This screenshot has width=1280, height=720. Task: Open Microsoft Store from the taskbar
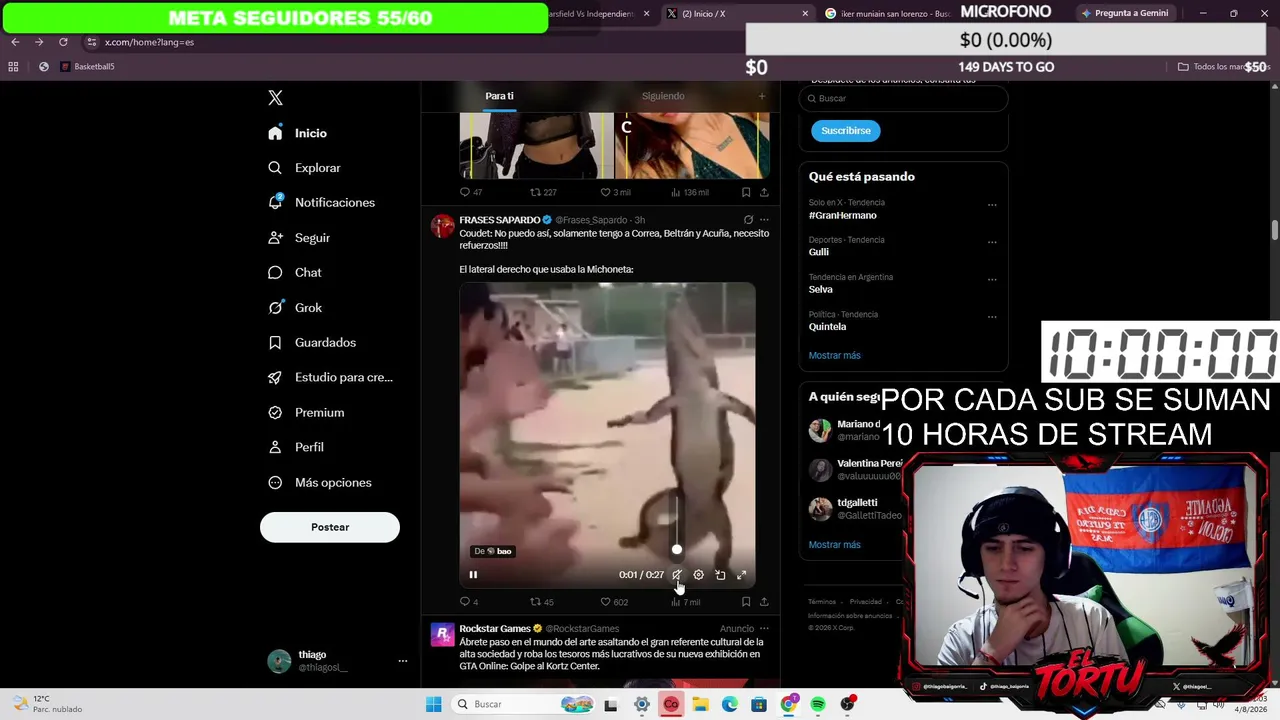(759, 705)
